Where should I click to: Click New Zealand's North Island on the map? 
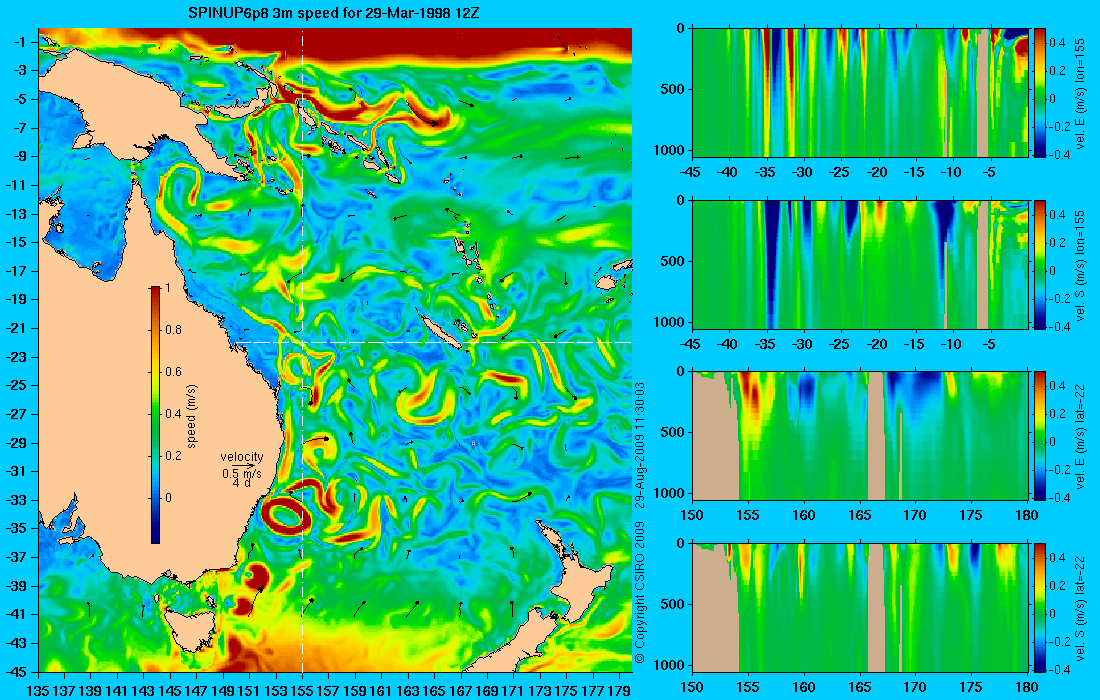coord(582,582)
